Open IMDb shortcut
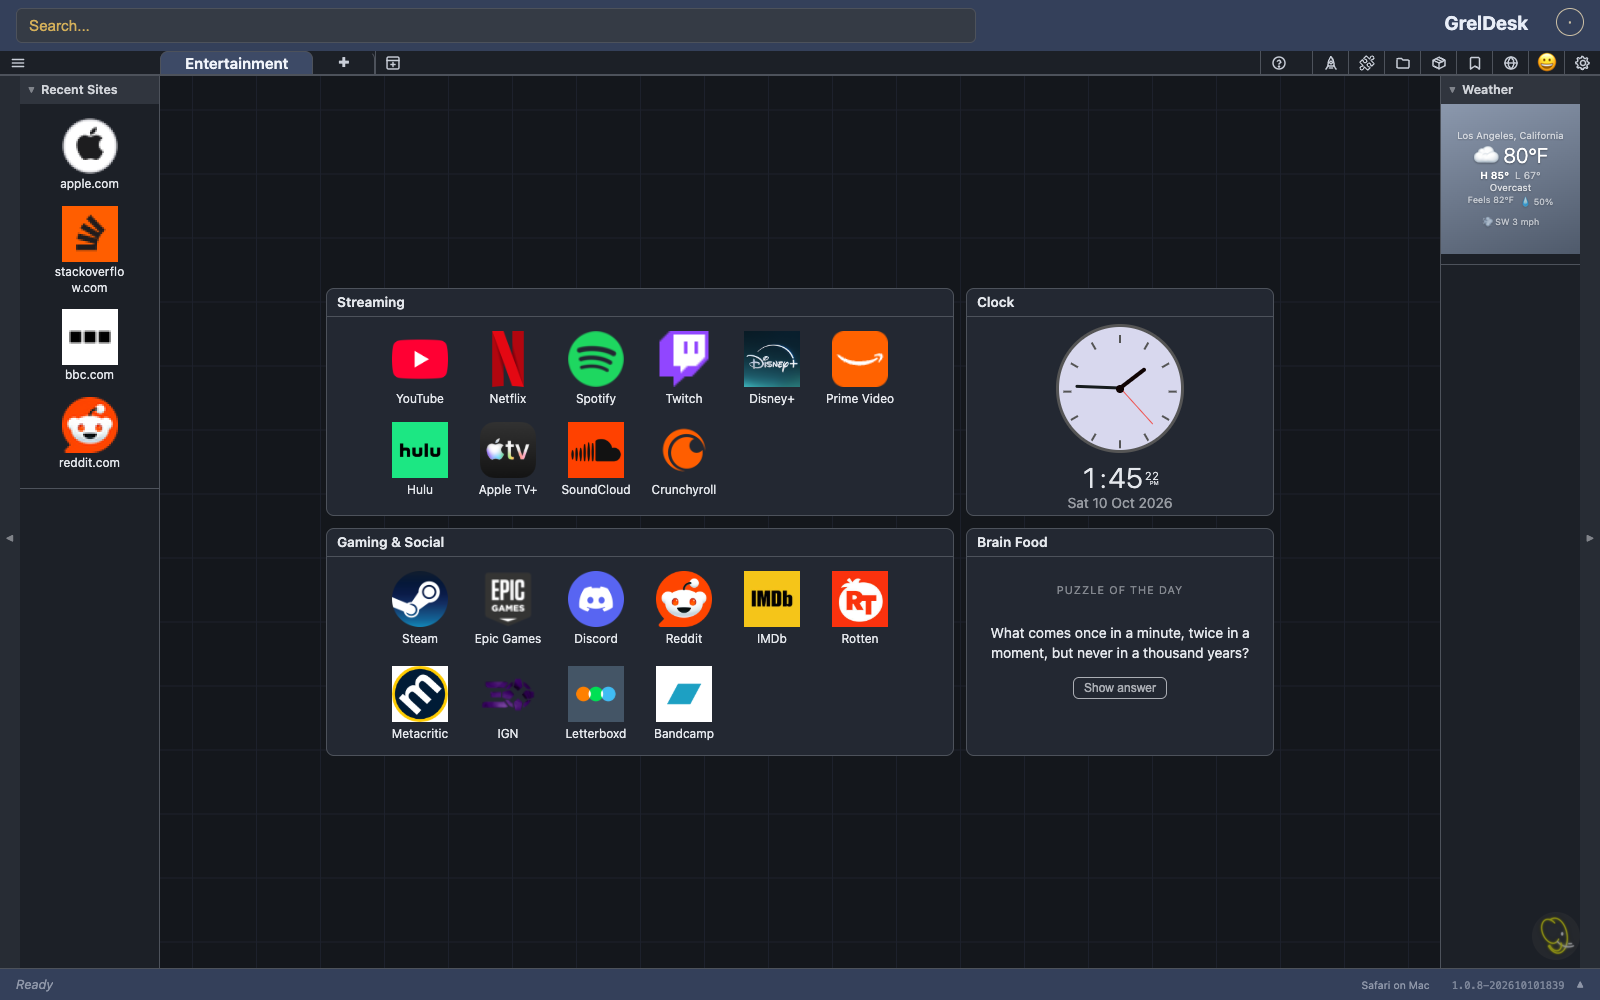The width and height of the screenshot is (1600, 1000). pos(772,608)
